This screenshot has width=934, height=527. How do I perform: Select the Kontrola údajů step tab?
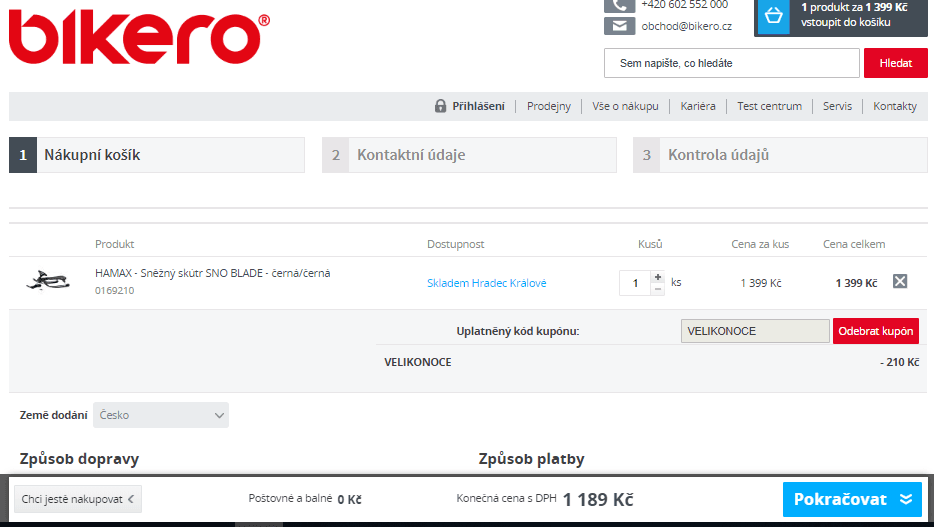tap(780, 155)
